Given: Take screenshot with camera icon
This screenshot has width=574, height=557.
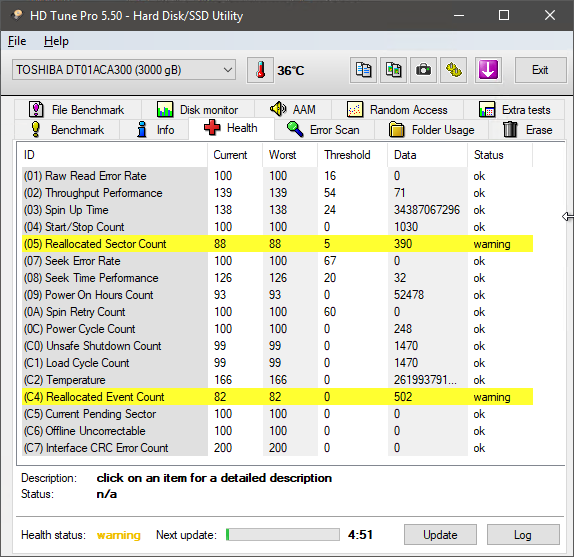Looking at the screenshot, I should tap(423, 70).
